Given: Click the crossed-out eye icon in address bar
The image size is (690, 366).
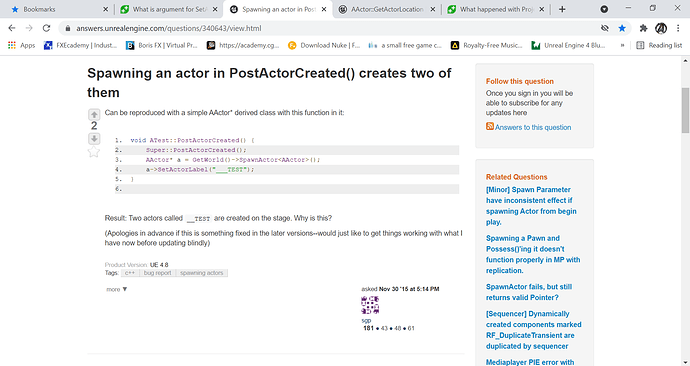Looking at the screenshot, I should tap(605, 28).
